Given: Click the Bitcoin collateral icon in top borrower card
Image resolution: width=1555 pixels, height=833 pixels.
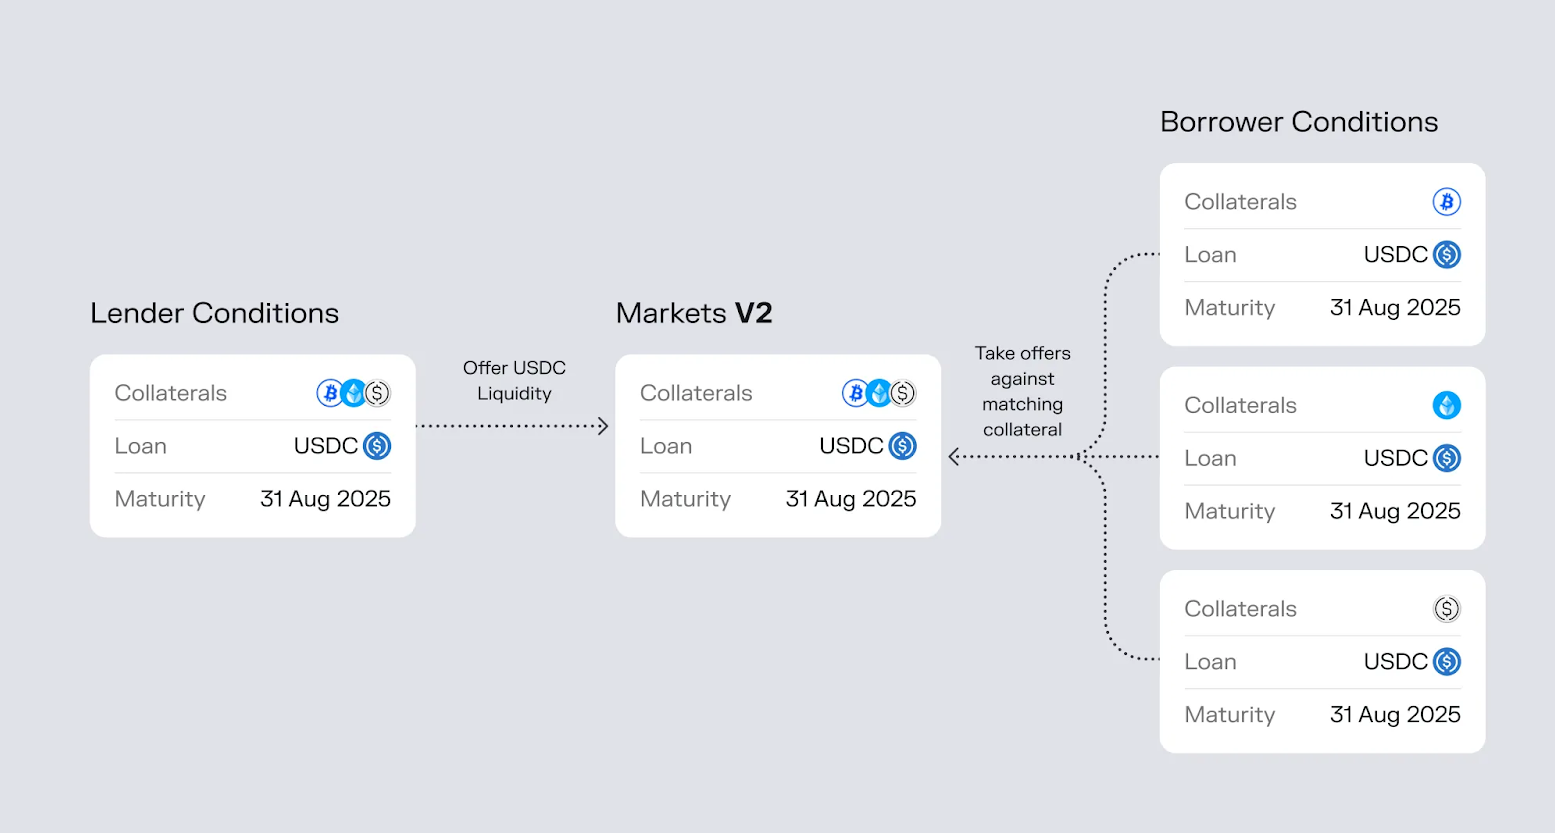Looking at the screenshot, I should click(x=1446, y=202).
